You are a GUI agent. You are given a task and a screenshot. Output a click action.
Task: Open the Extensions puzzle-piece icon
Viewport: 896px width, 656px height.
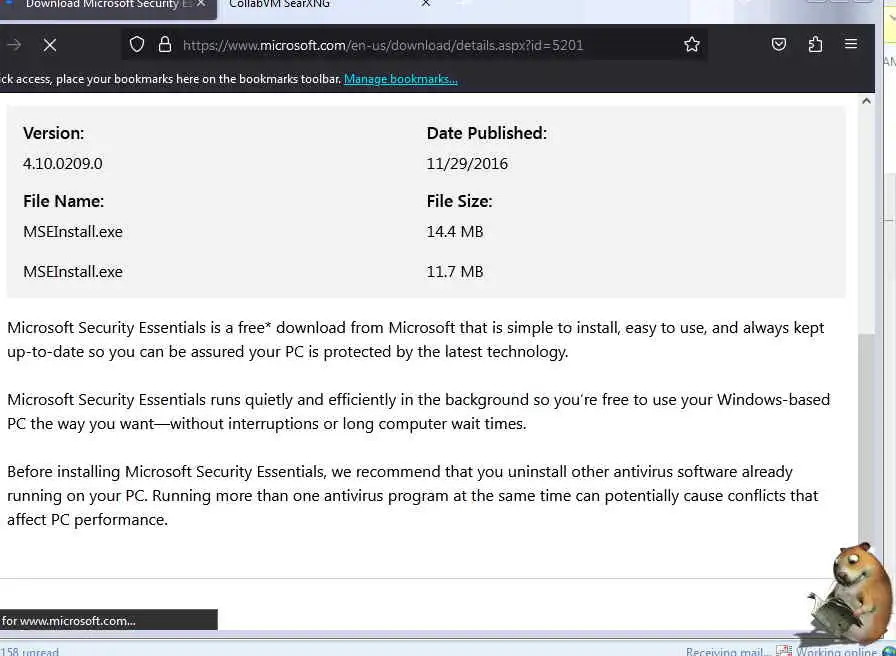pos(815,45)
